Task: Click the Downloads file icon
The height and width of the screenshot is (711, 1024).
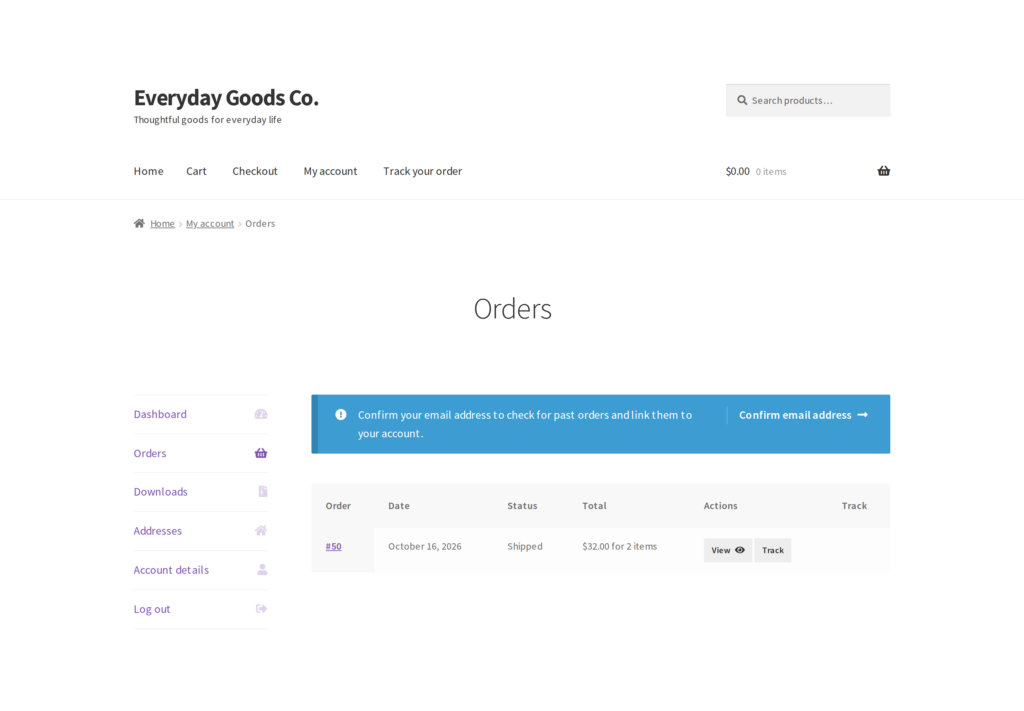Action: [263, 492]
